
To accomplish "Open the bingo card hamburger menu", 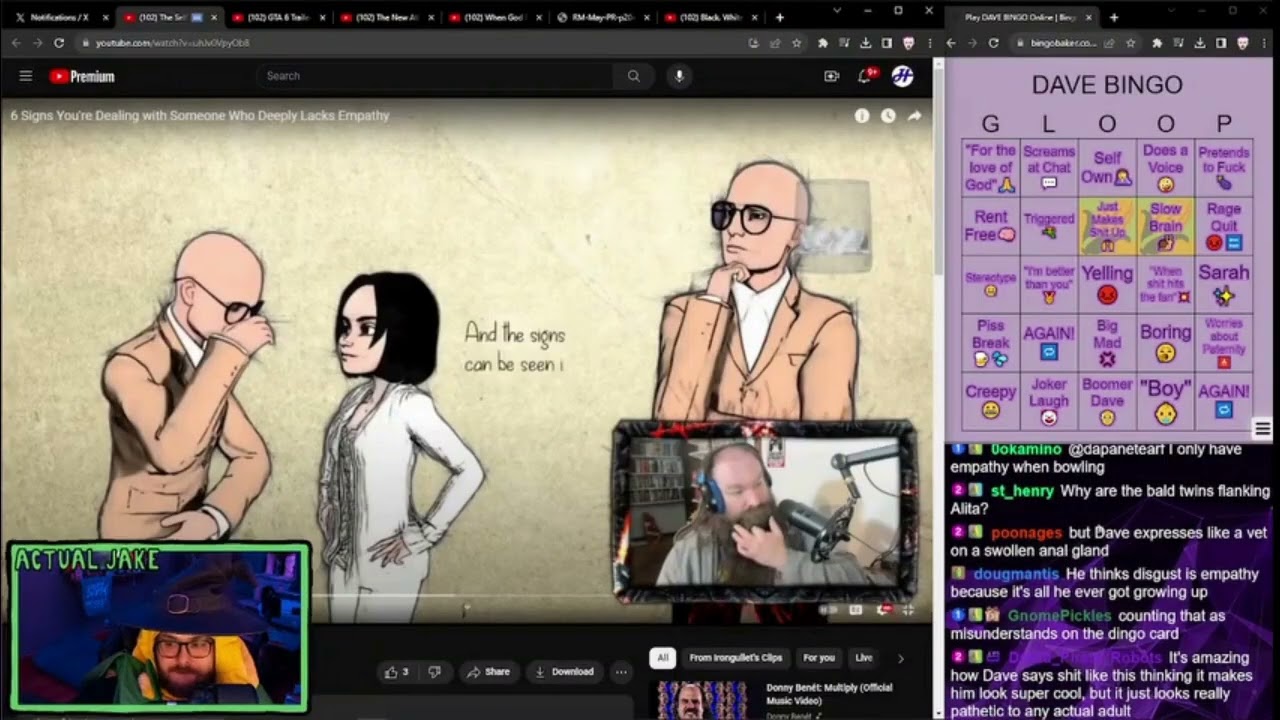I will pyautogui.click(x=1263, y=429).
